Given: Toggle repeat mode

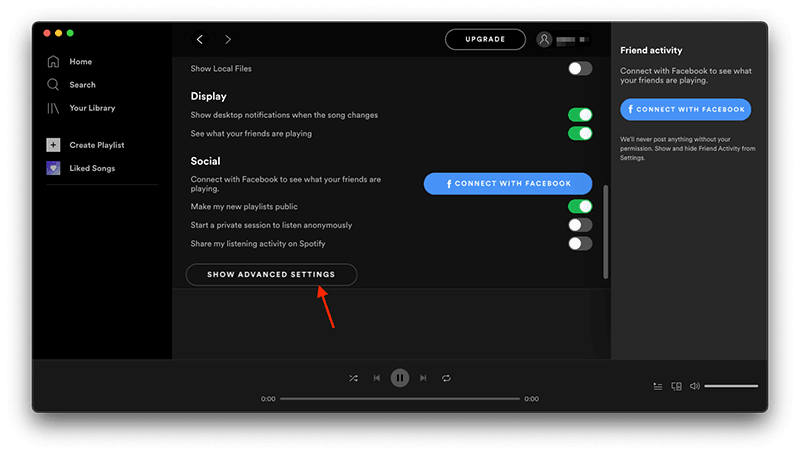Looking at the screenshot, I should 446,378.
